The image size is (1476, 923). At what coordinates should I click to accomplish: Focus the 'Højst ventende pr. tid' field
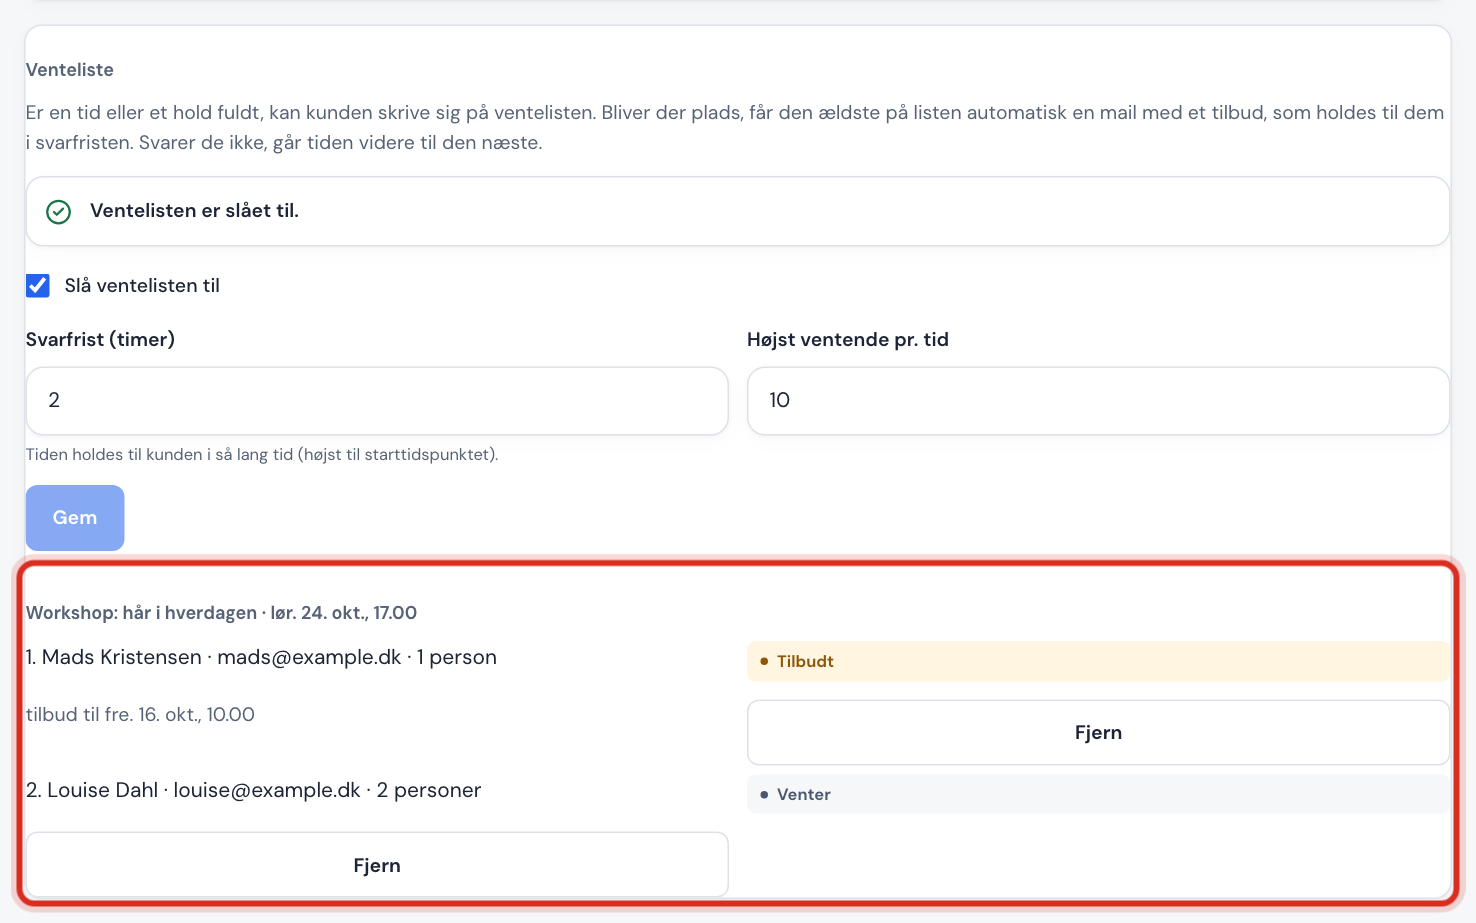click(x=1098, y=401)
